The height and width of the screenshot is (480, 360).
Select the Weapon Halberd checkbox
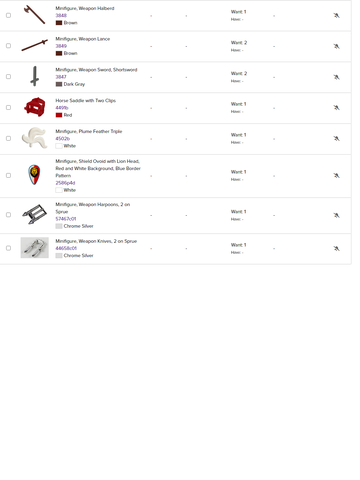pos(8,15)
